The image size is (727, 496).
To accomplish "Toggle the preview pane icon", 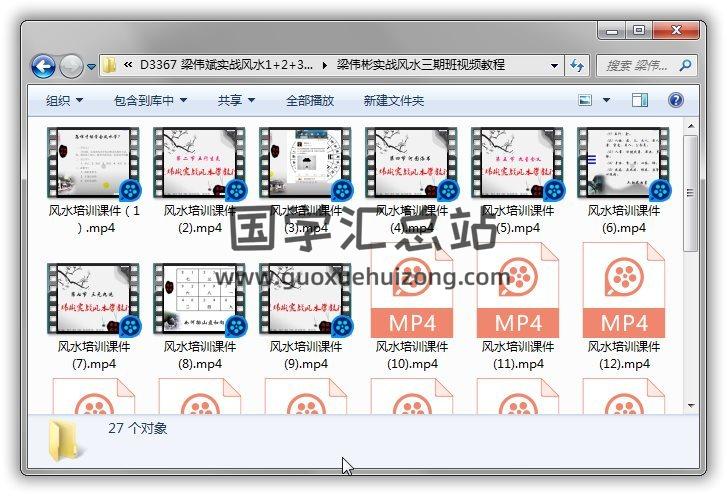I will tap(640, 100).
